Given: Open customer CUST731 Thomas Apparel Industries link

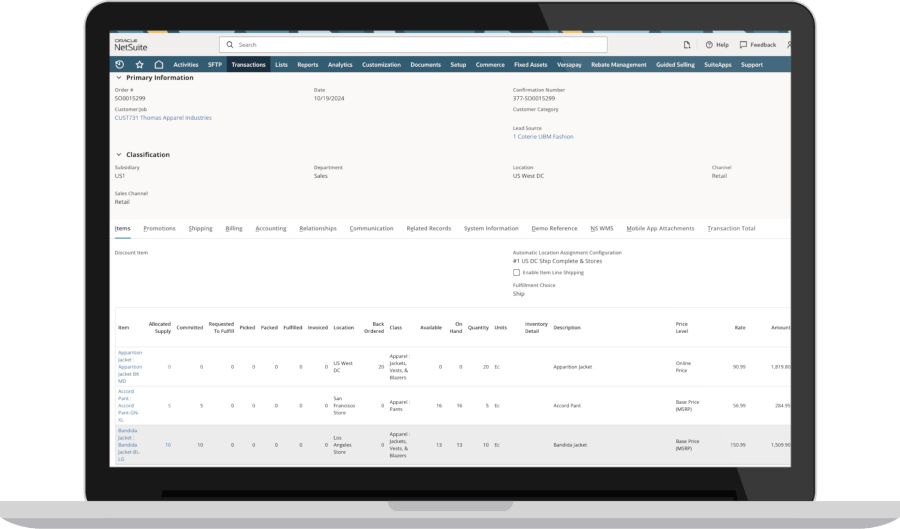Looking at the screenshot, I should coord(163,118).
